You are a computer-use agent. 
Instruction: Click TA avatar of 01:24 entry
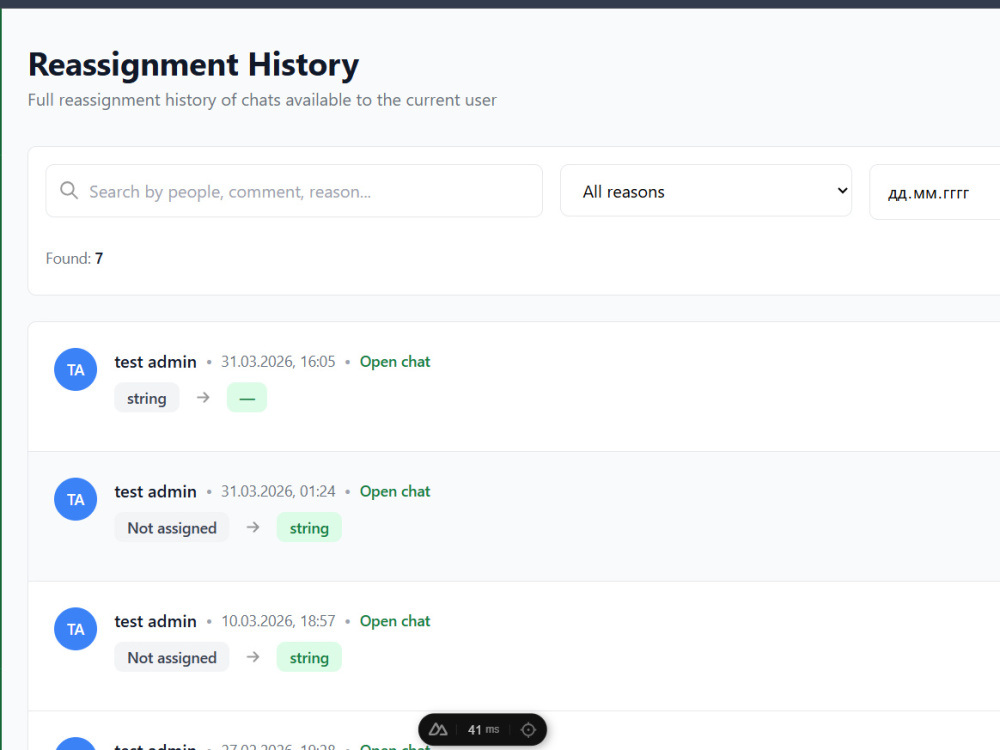click(75, 499)
